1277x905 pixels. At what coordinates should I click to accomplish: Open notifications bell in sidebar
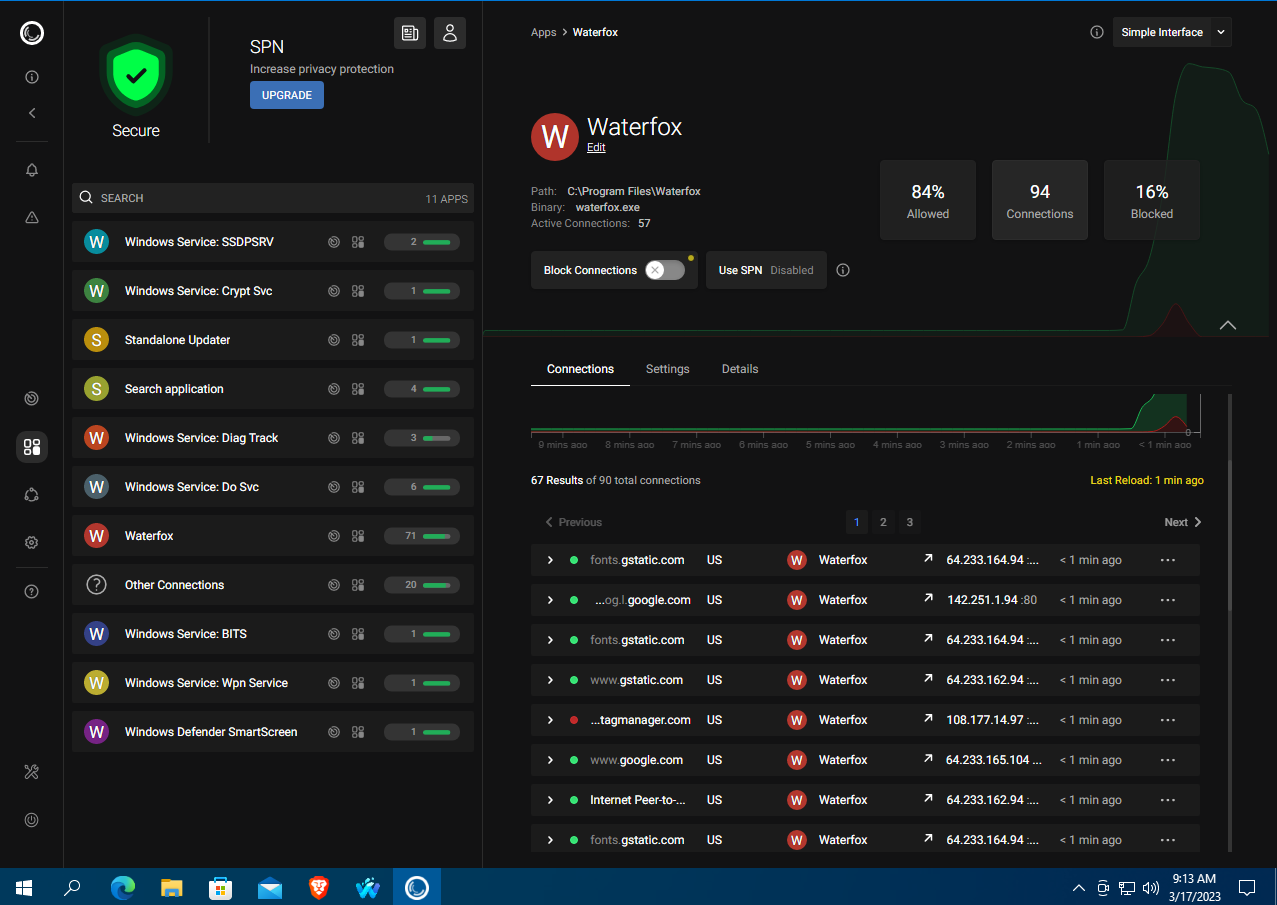(31, 170)
